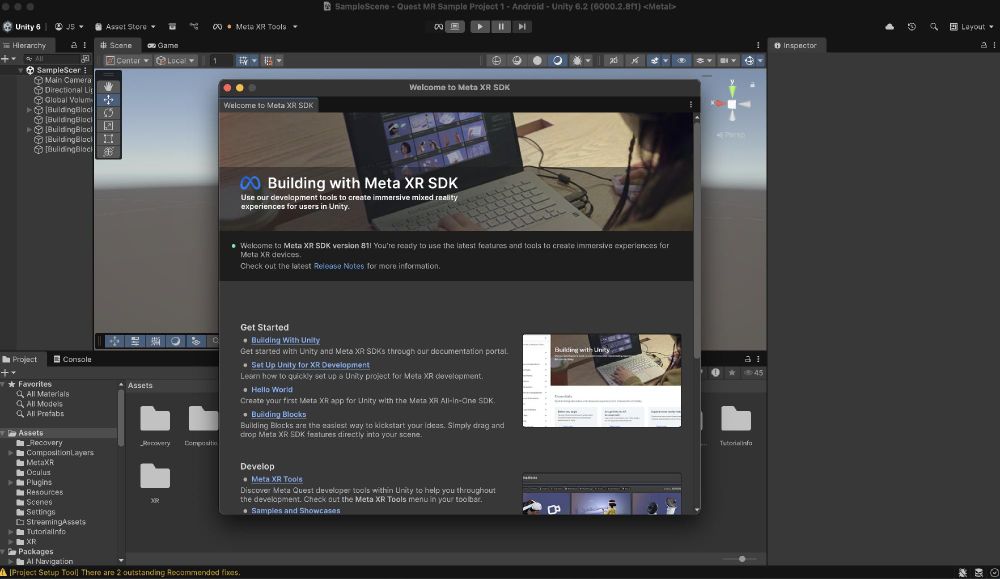
Task: Open Scene view panel kebab menu
Action: pos(758,45)
